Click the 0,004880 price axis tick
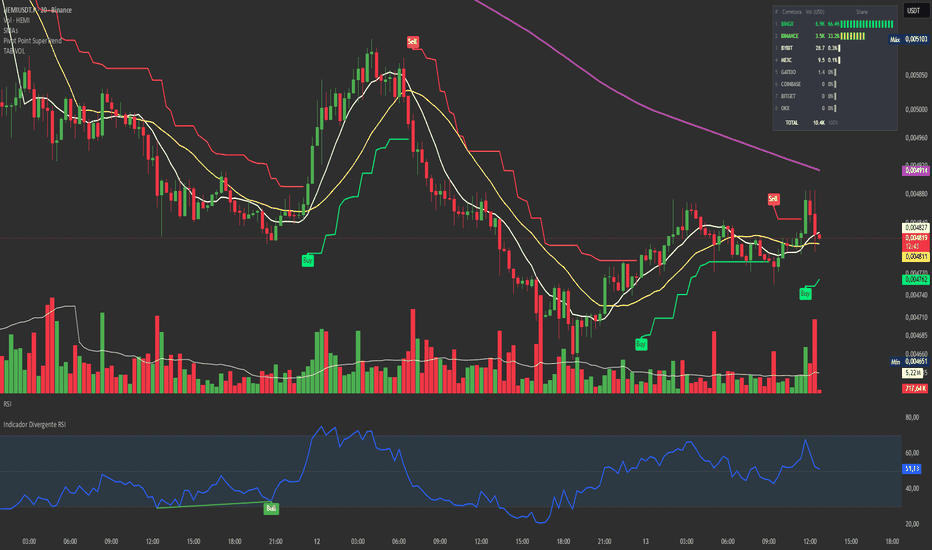 tap(915, 194)
